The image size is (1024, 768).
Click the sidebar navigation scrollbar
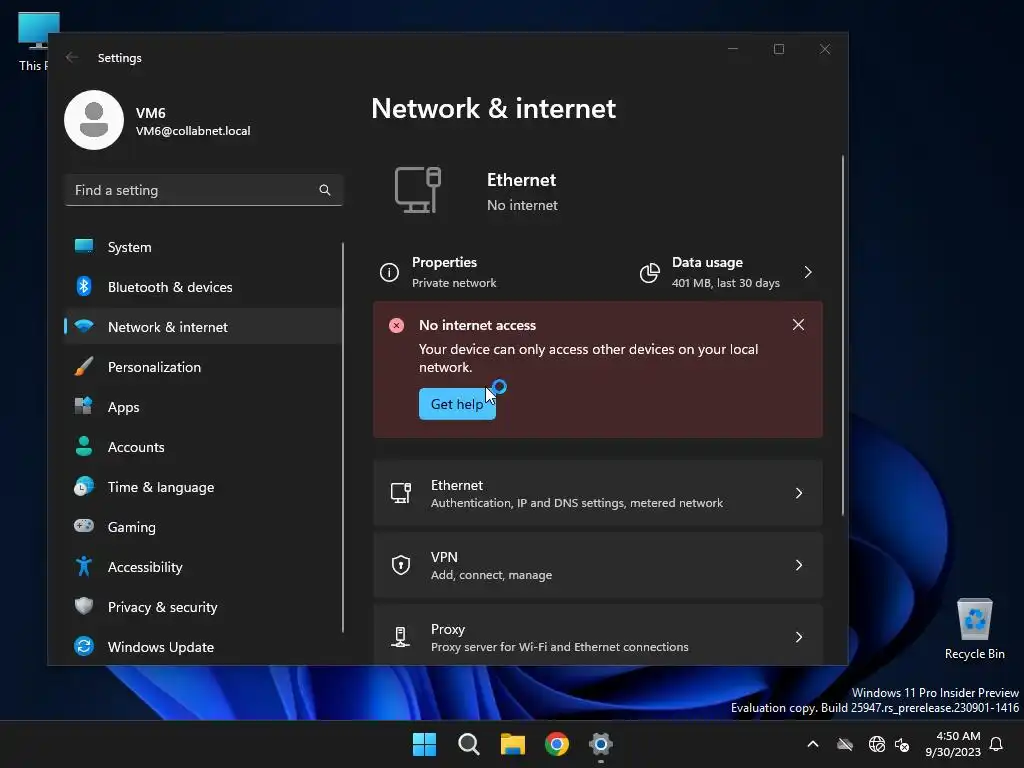(x=343, y=438)
